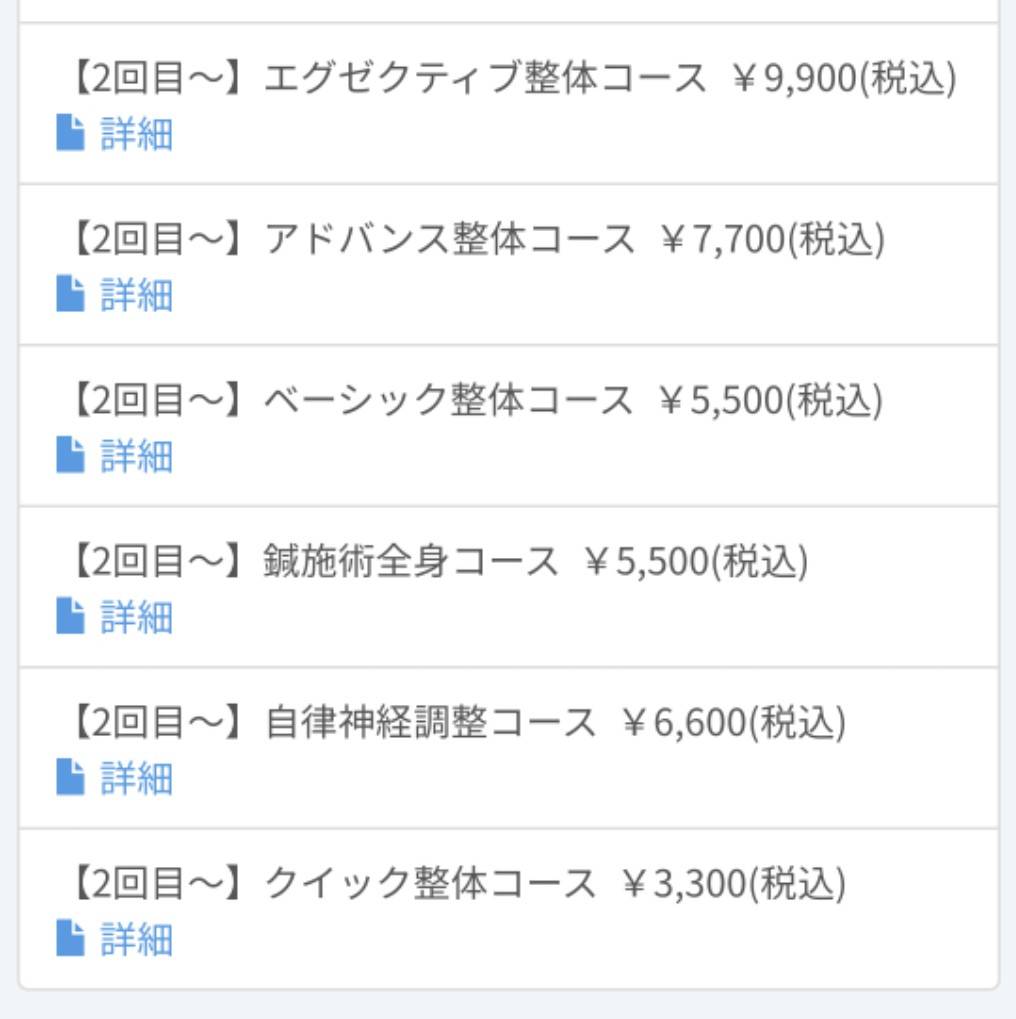Open 詳細 link for 自律神経調整コース
1016x1019 pixels.
tap(137, 778)
